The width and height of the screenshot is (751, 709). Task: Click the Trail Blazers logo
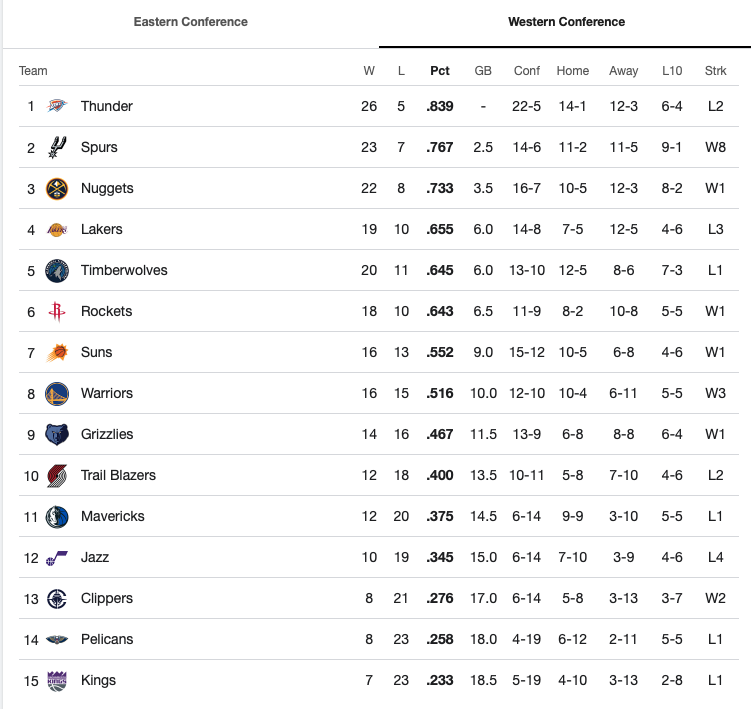click(57, 475)
